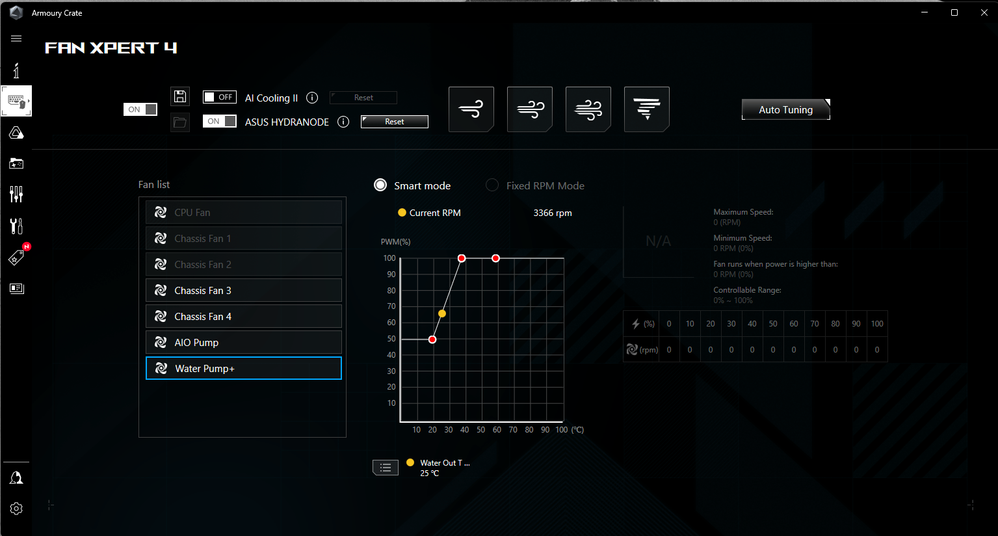Open the notifications bell icon

(16, 478)
